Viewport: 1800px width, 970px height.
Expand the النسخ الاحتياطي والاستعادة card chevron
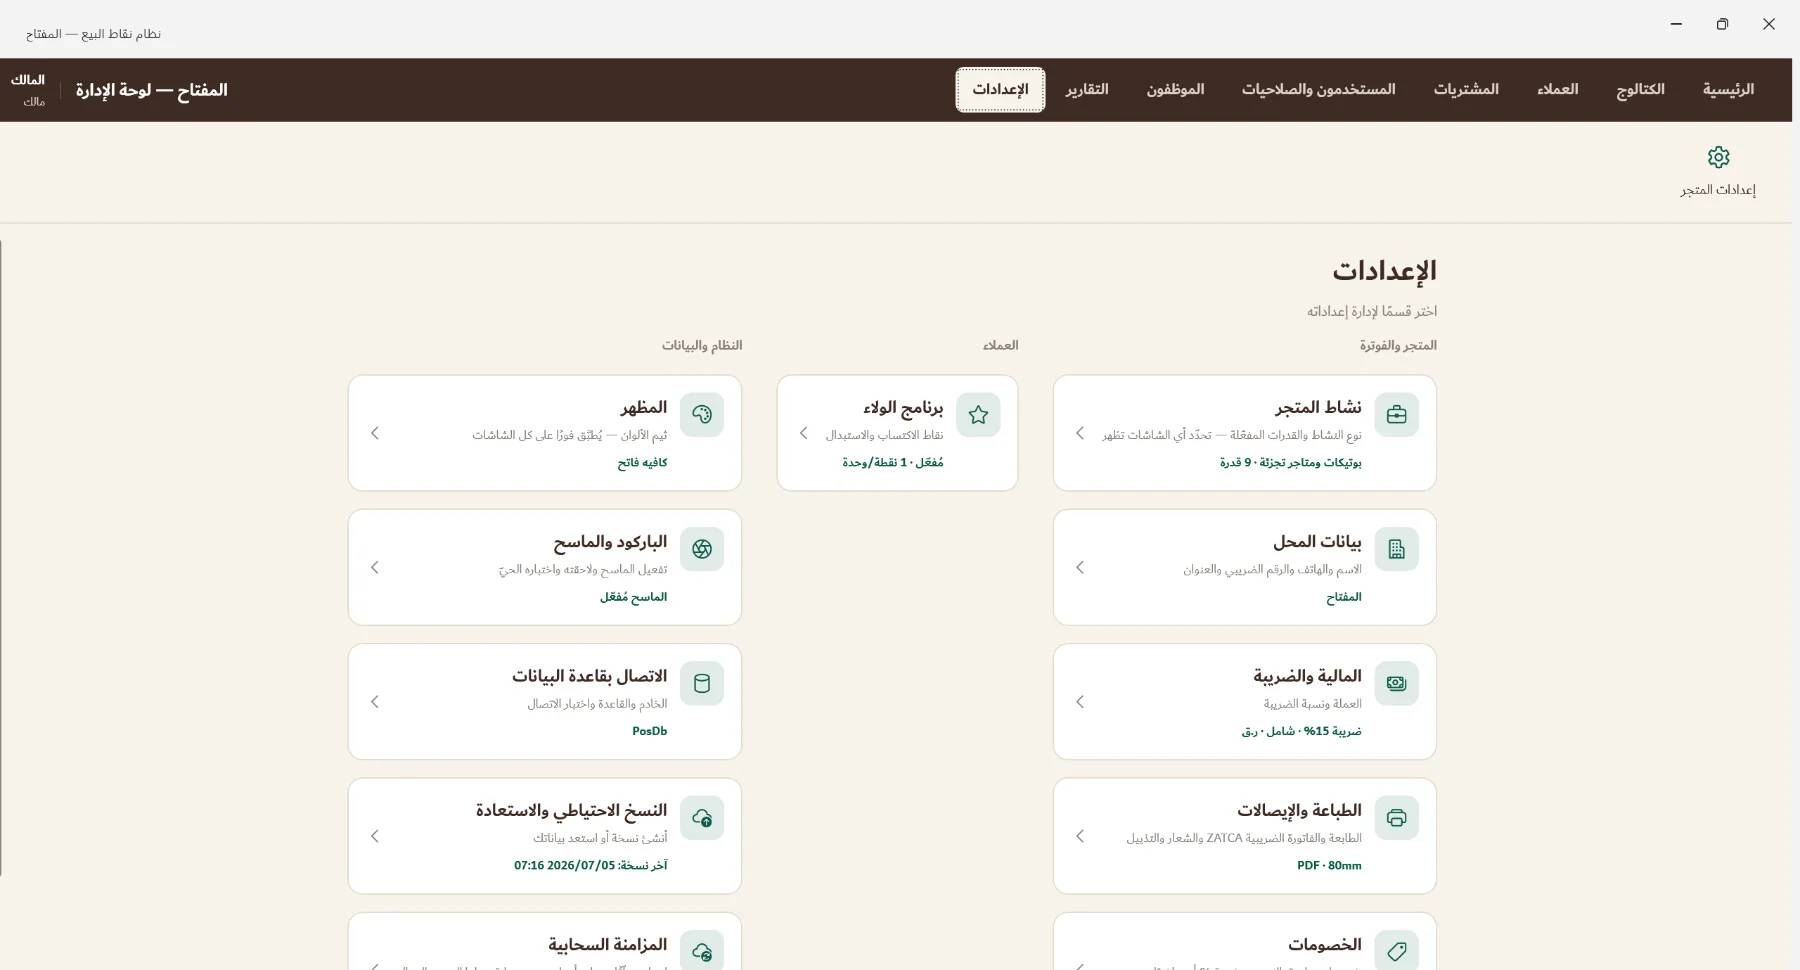pos(375,836)
